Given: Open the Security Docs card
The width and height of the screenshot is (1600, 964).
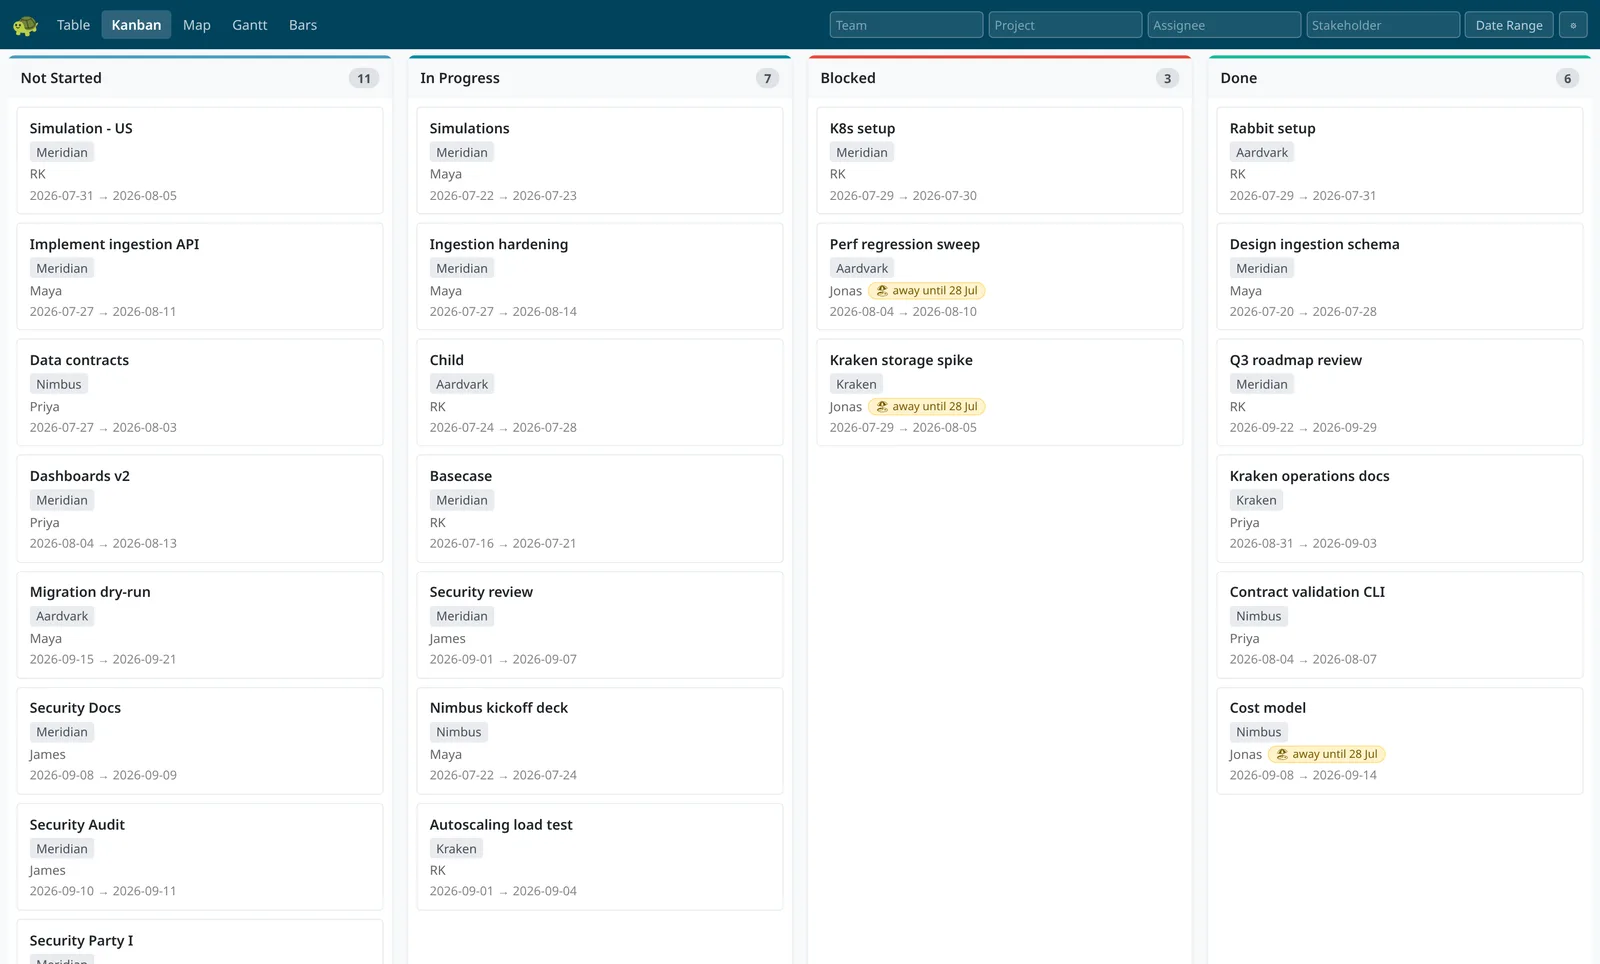Looking at the screenshot, I should click(x=200, y=741).
